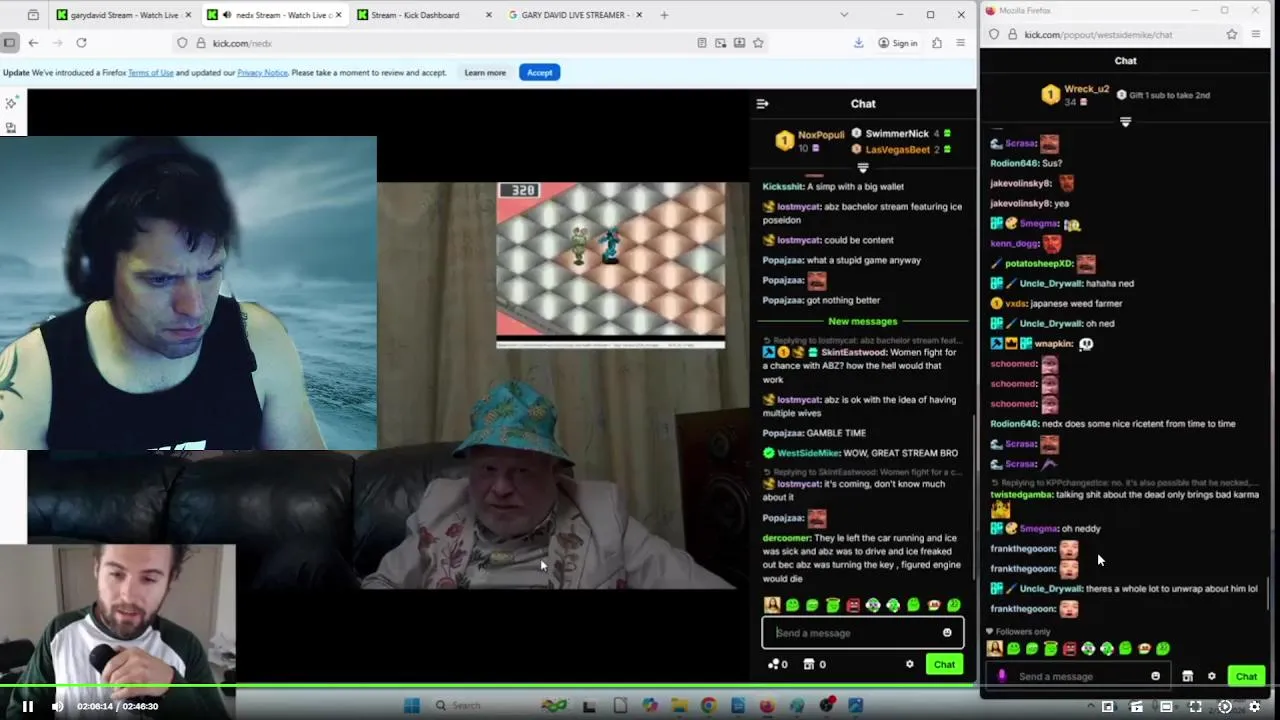Accept the Firefox terms update
This screenshot has height=720, width=1280.
(x=539, y=73)
